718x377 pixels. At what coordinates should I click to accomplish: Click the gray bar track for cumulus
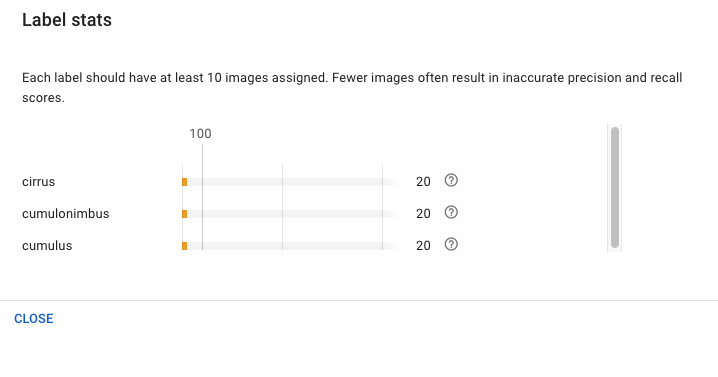click(293, 246)
